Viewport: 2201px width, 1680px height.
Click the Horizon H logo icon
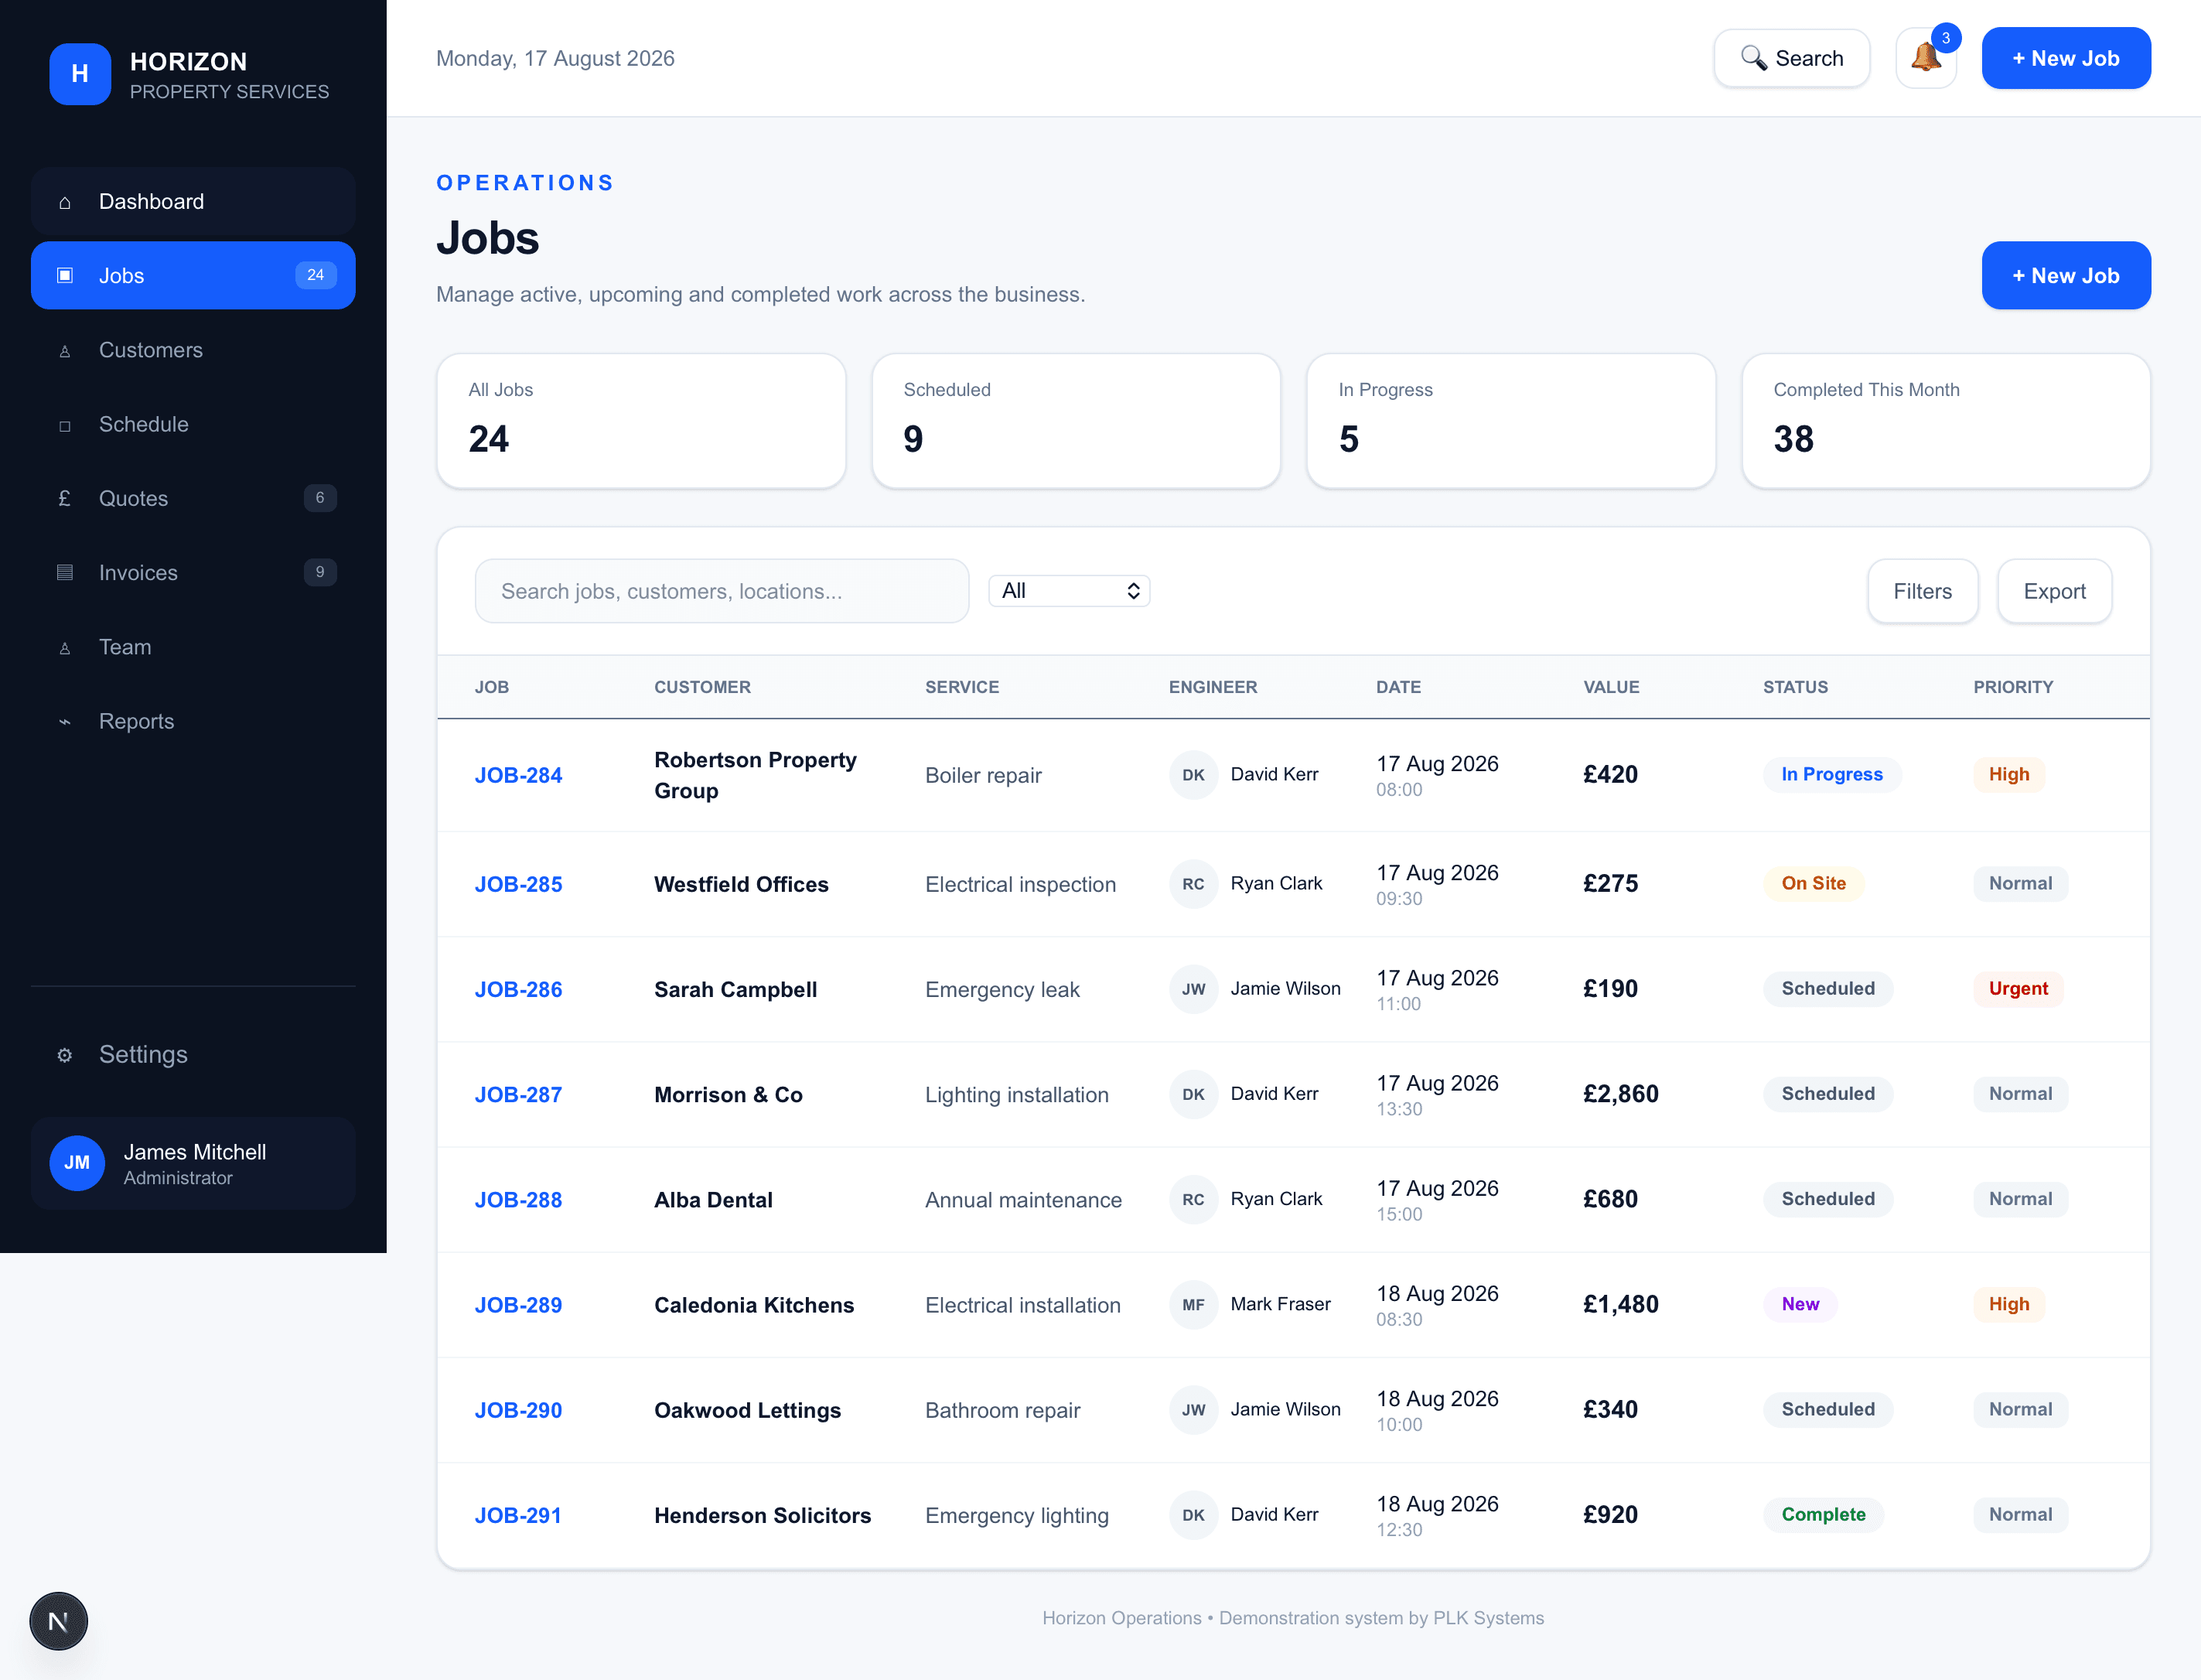point(80,74)
